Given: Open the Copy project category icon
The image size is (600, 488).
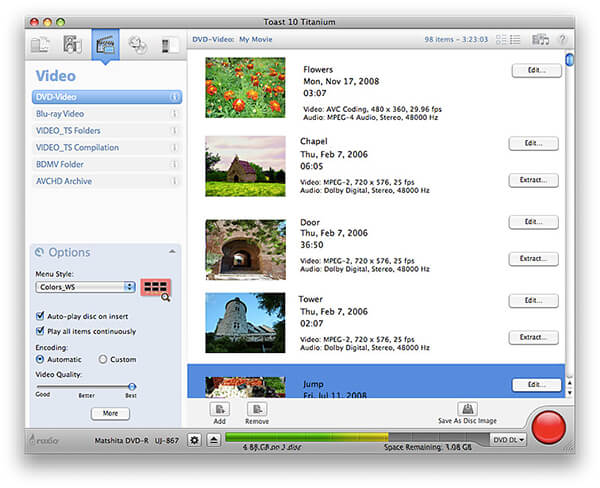Looking at the screenshot, I should coord(137,45).
